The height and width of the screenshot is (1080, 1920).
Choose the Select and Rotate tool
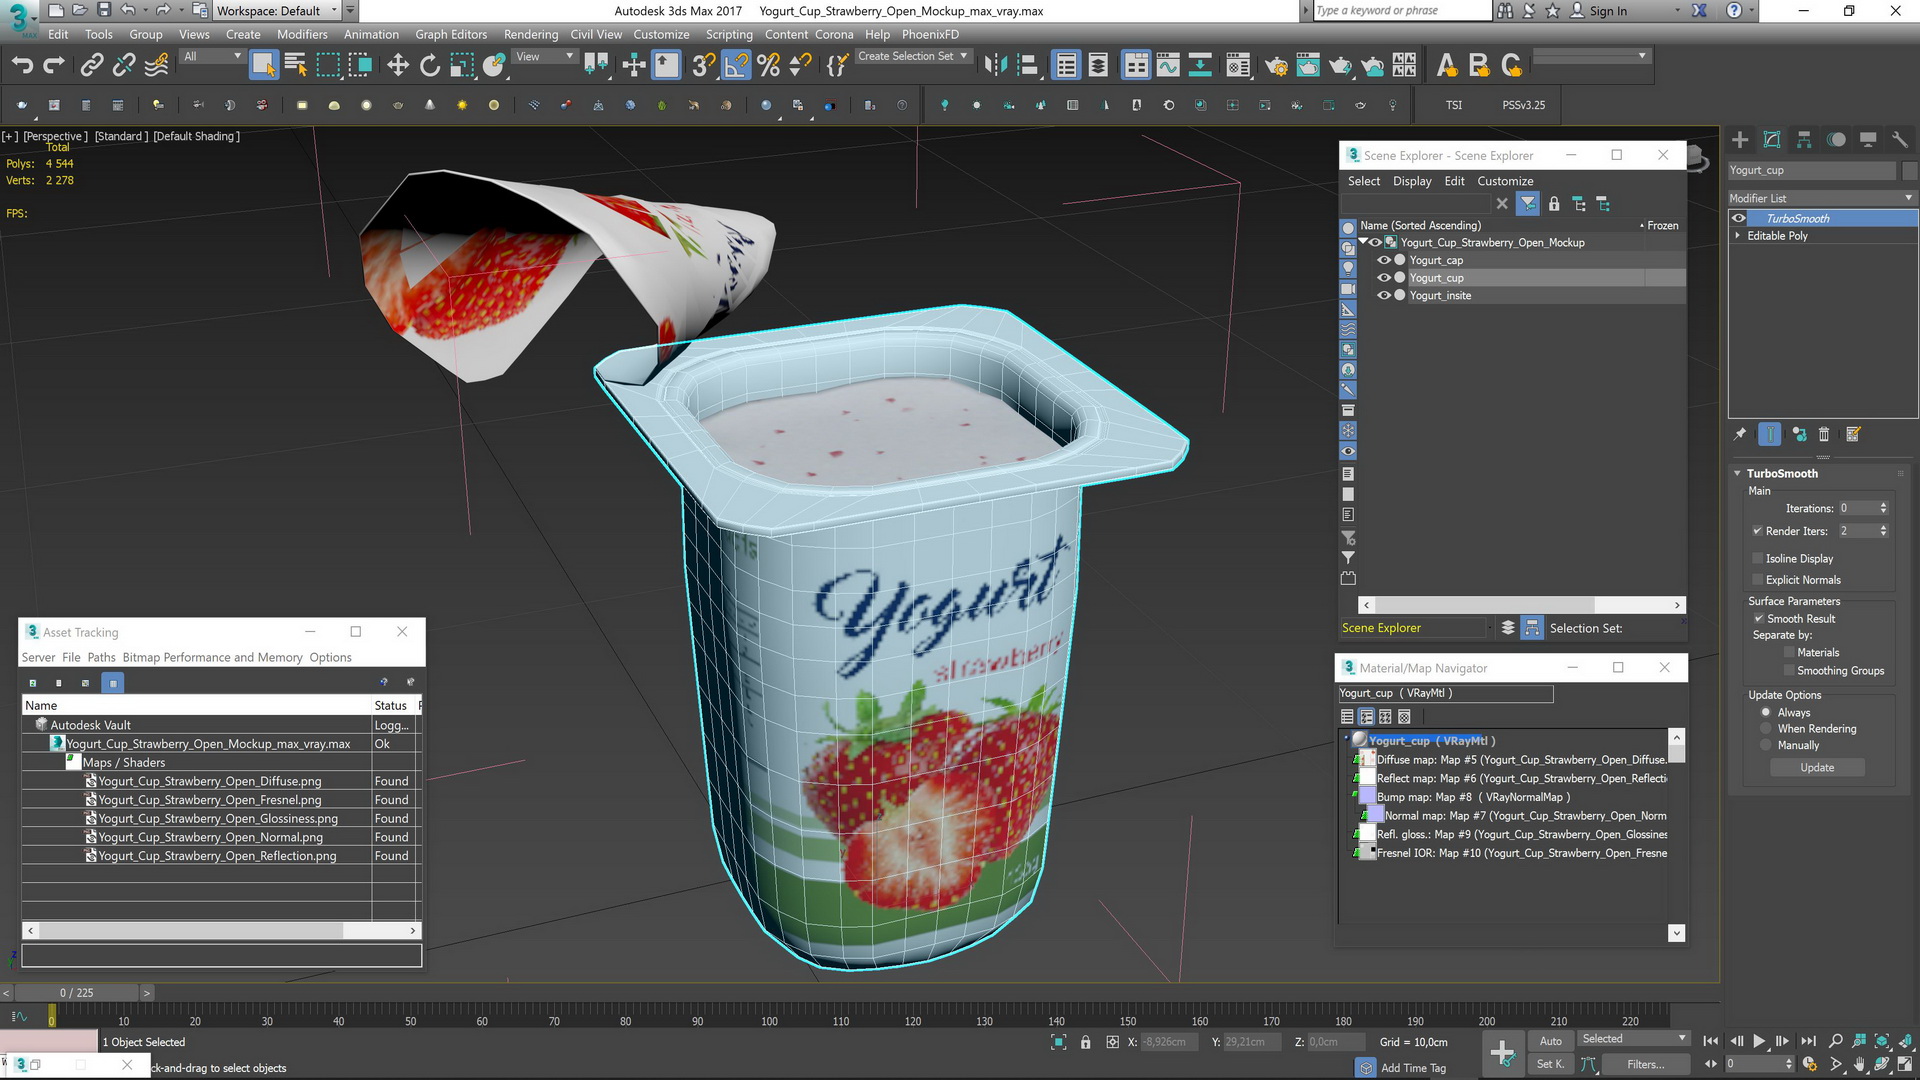click(x=430, y=66)
